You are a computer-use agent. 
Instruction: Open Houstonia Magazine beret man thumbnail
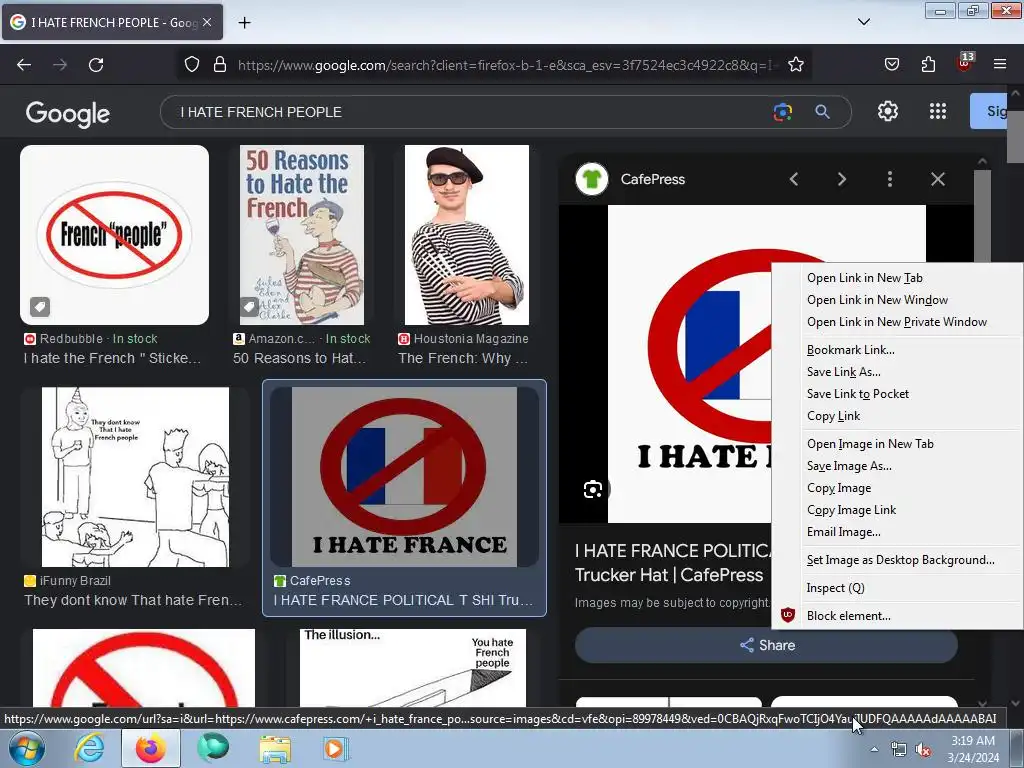point(467,235)
